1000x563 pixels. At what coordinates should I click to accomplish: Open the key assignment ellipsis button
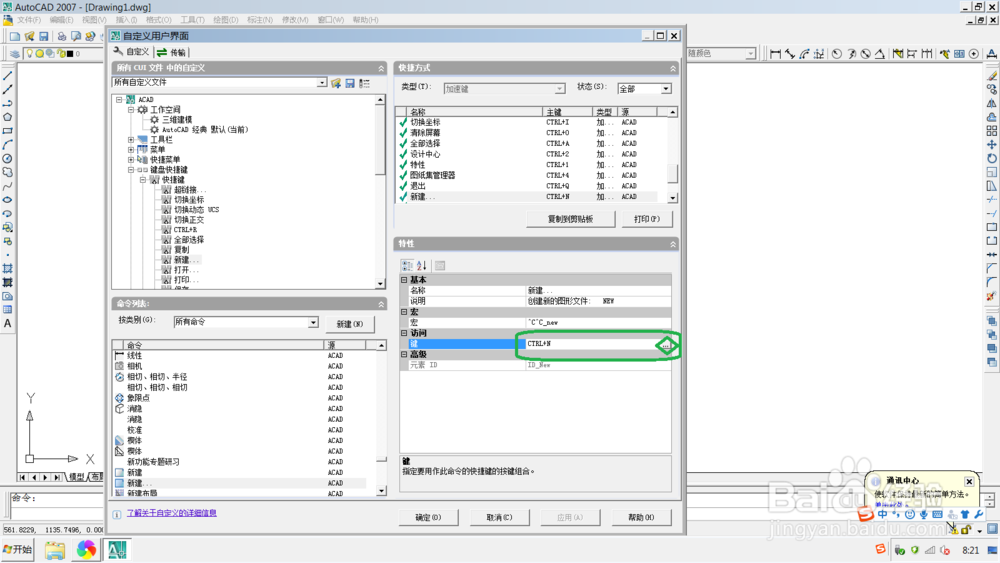665,344
